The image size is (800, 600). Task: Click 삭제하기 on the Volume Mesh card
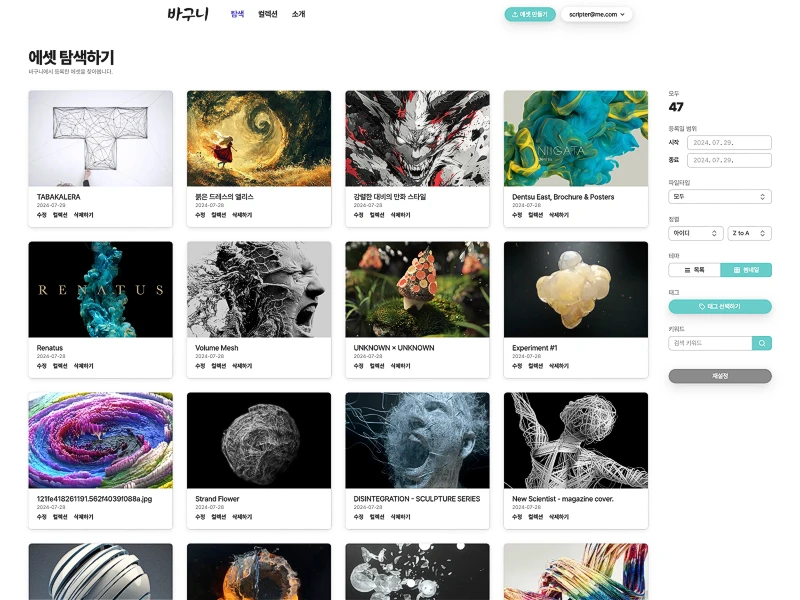coord(242,366)
